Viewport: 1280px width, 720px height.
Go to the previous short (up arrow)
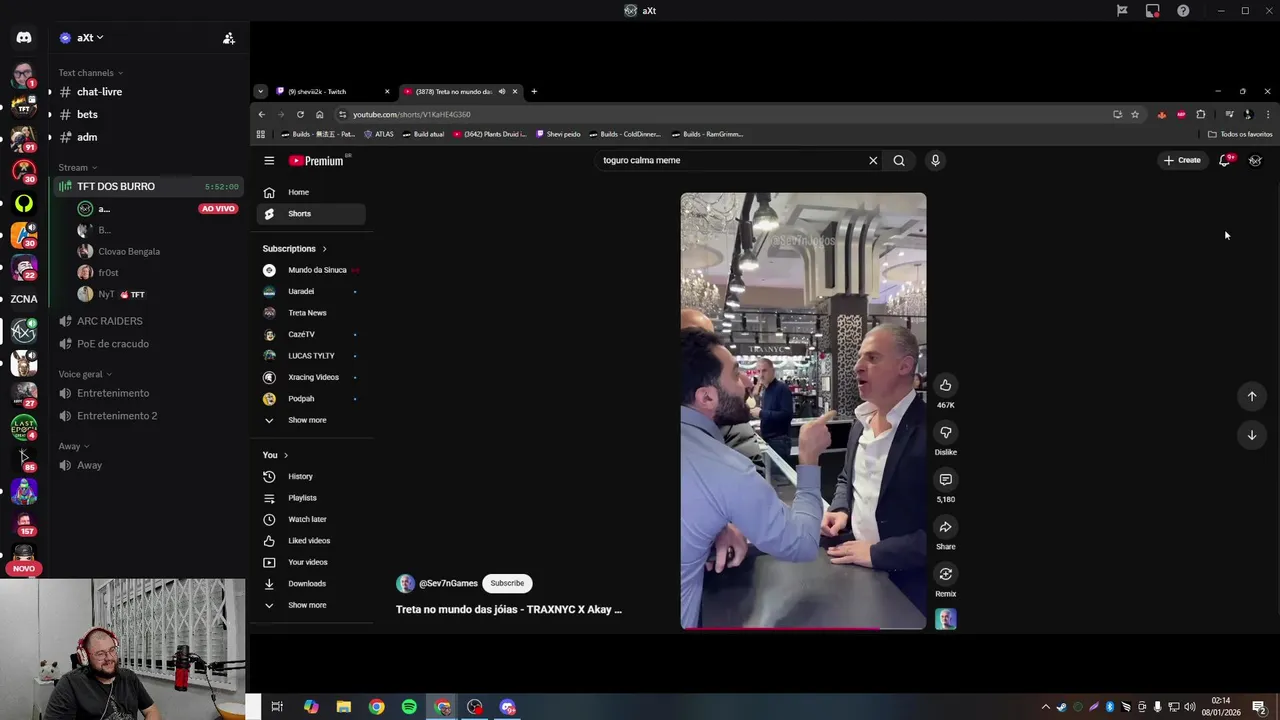1251,396
